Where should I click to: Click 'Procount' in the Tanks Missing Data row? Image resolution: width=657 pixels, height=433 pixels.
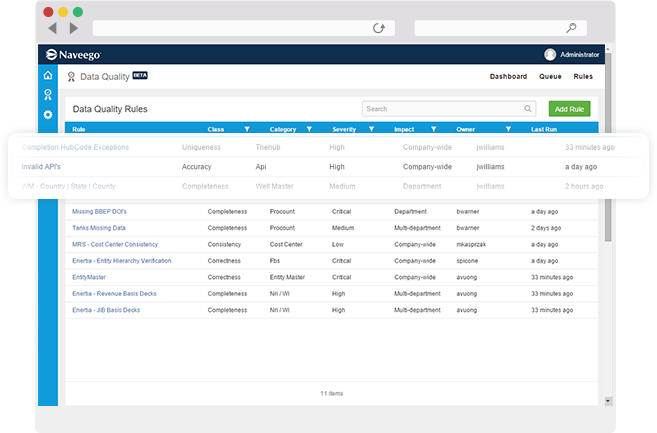click(x=282, y=228)
